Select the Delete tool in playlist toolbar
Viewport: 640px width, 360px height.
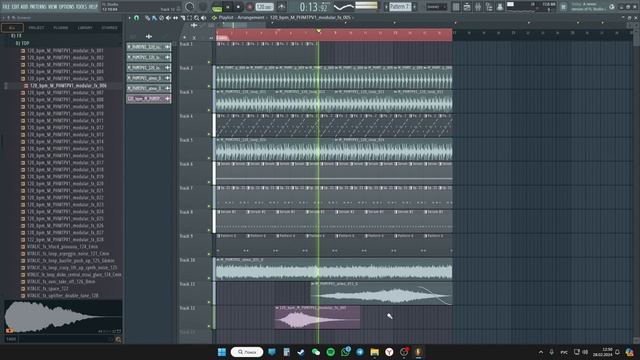pos(161,18)
